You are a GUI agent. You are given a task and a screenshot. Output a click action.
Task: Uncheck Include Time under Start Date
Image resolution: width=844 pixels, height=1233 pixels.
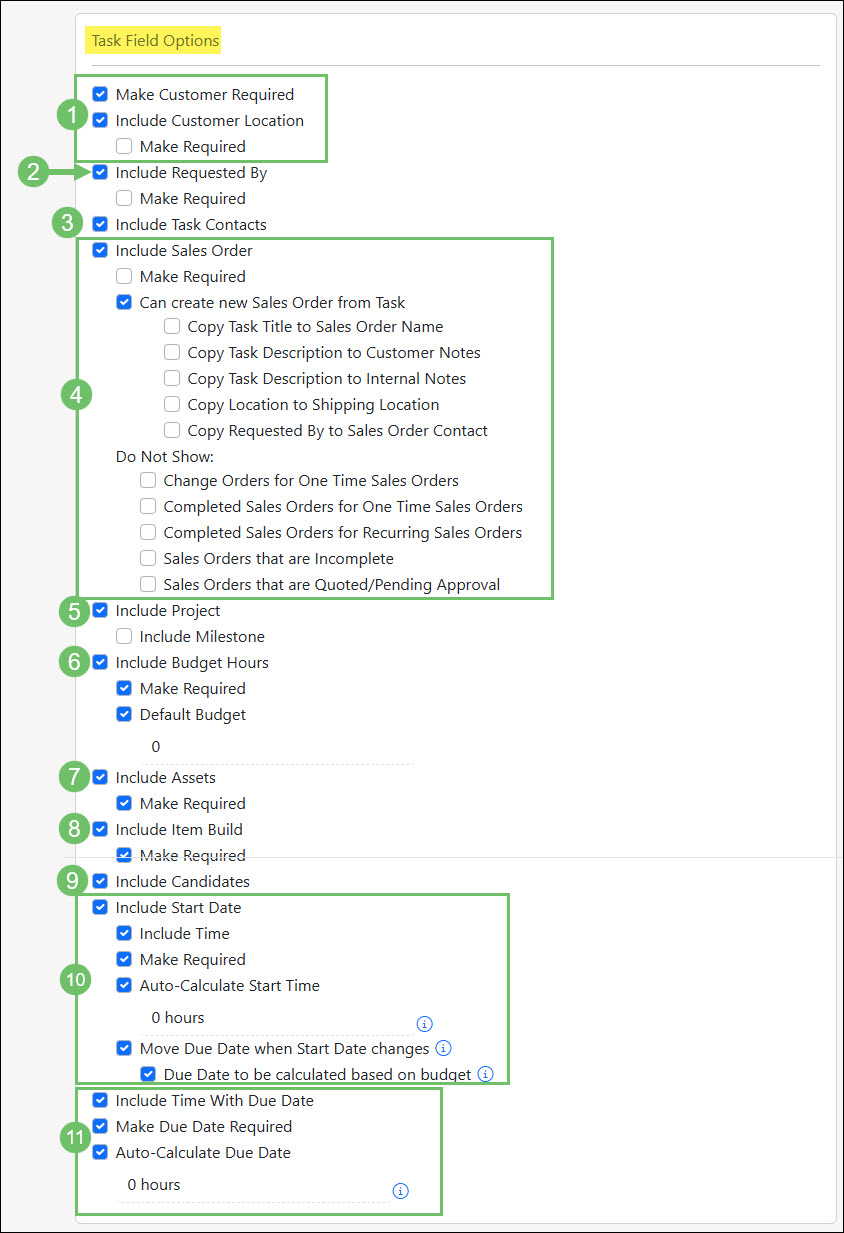(x=124, y=933)
